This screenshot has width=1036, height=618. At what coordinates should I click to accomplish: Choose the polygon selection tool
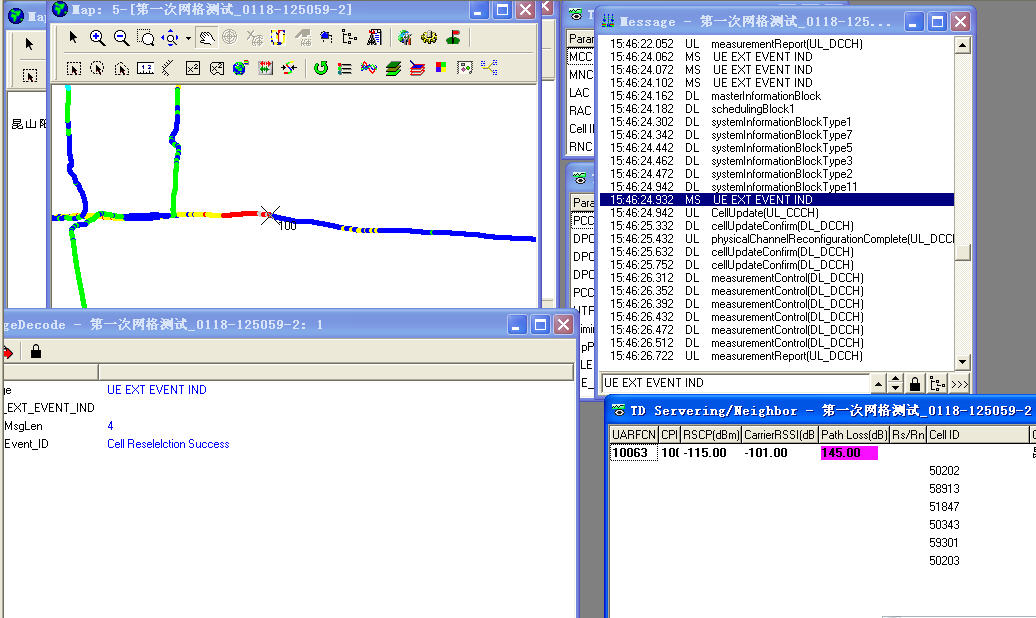[122, 68]
